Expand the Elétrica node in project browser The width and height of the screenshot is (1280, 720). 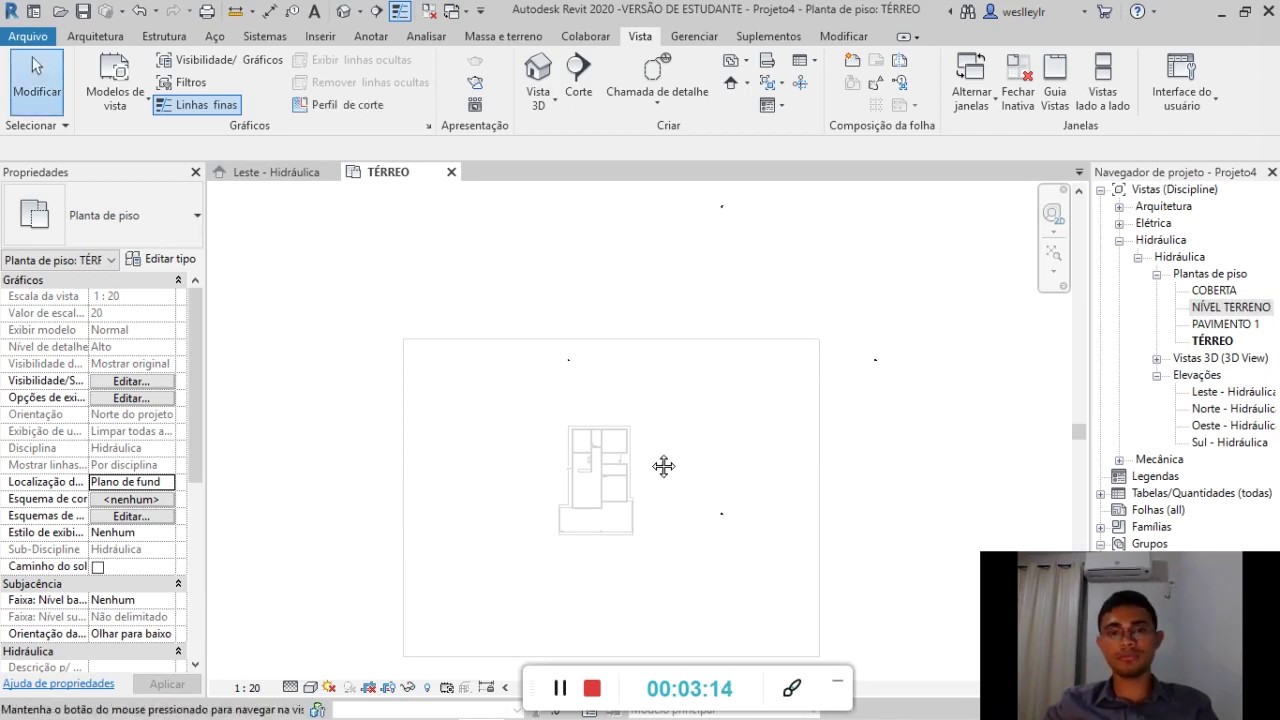coord(1119,224)
